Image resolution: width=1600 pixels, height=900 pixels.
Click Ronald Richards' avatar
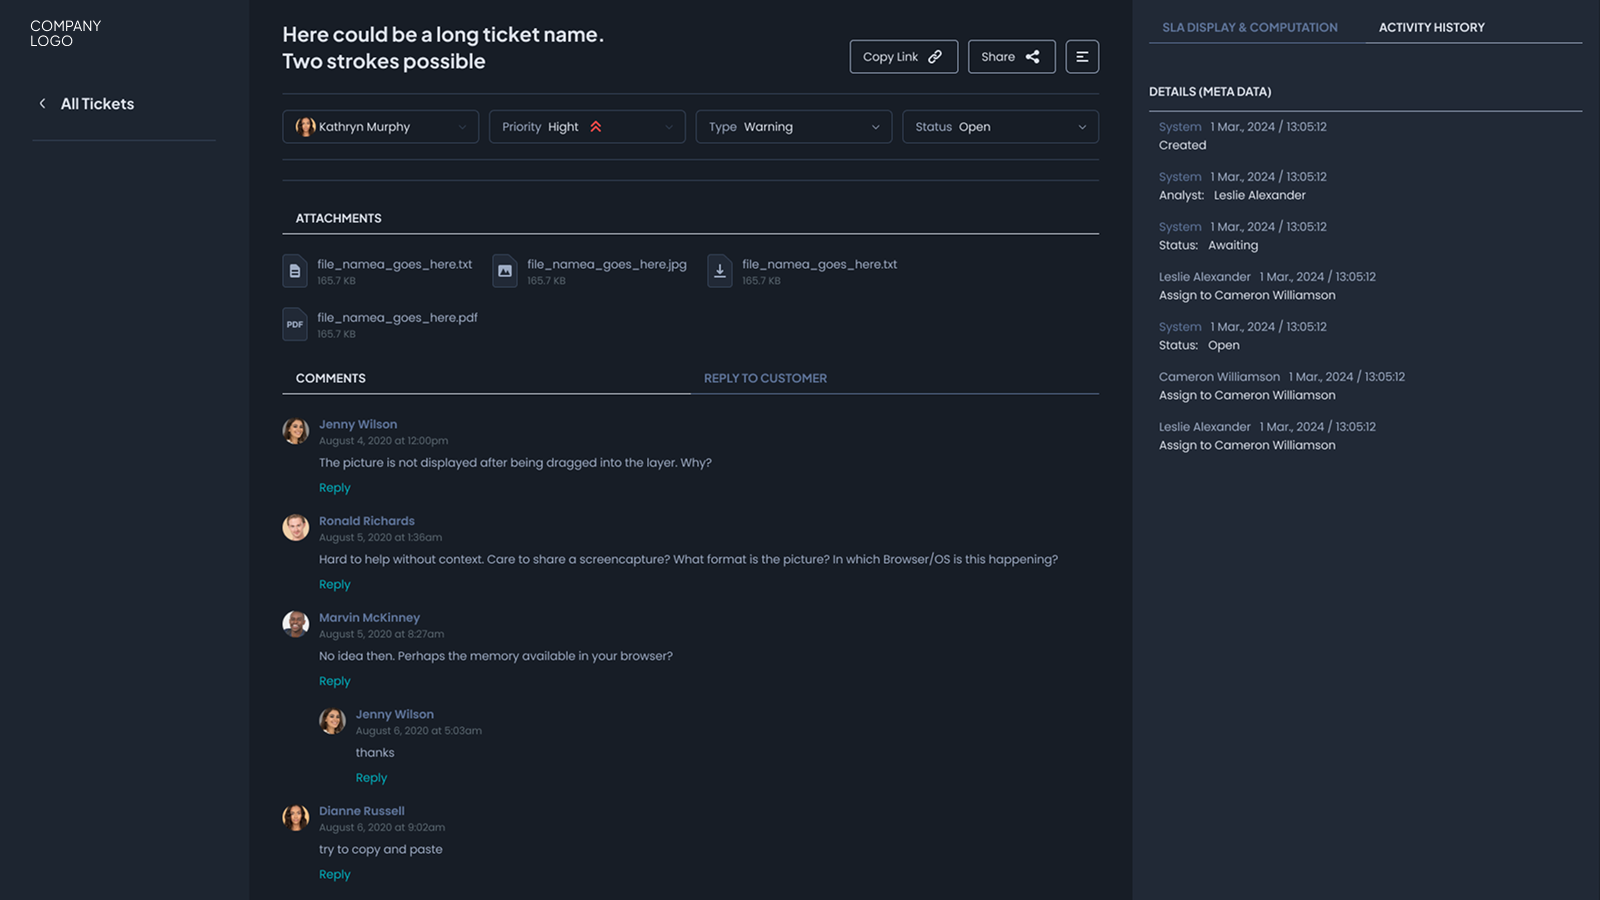coord(296,528)
